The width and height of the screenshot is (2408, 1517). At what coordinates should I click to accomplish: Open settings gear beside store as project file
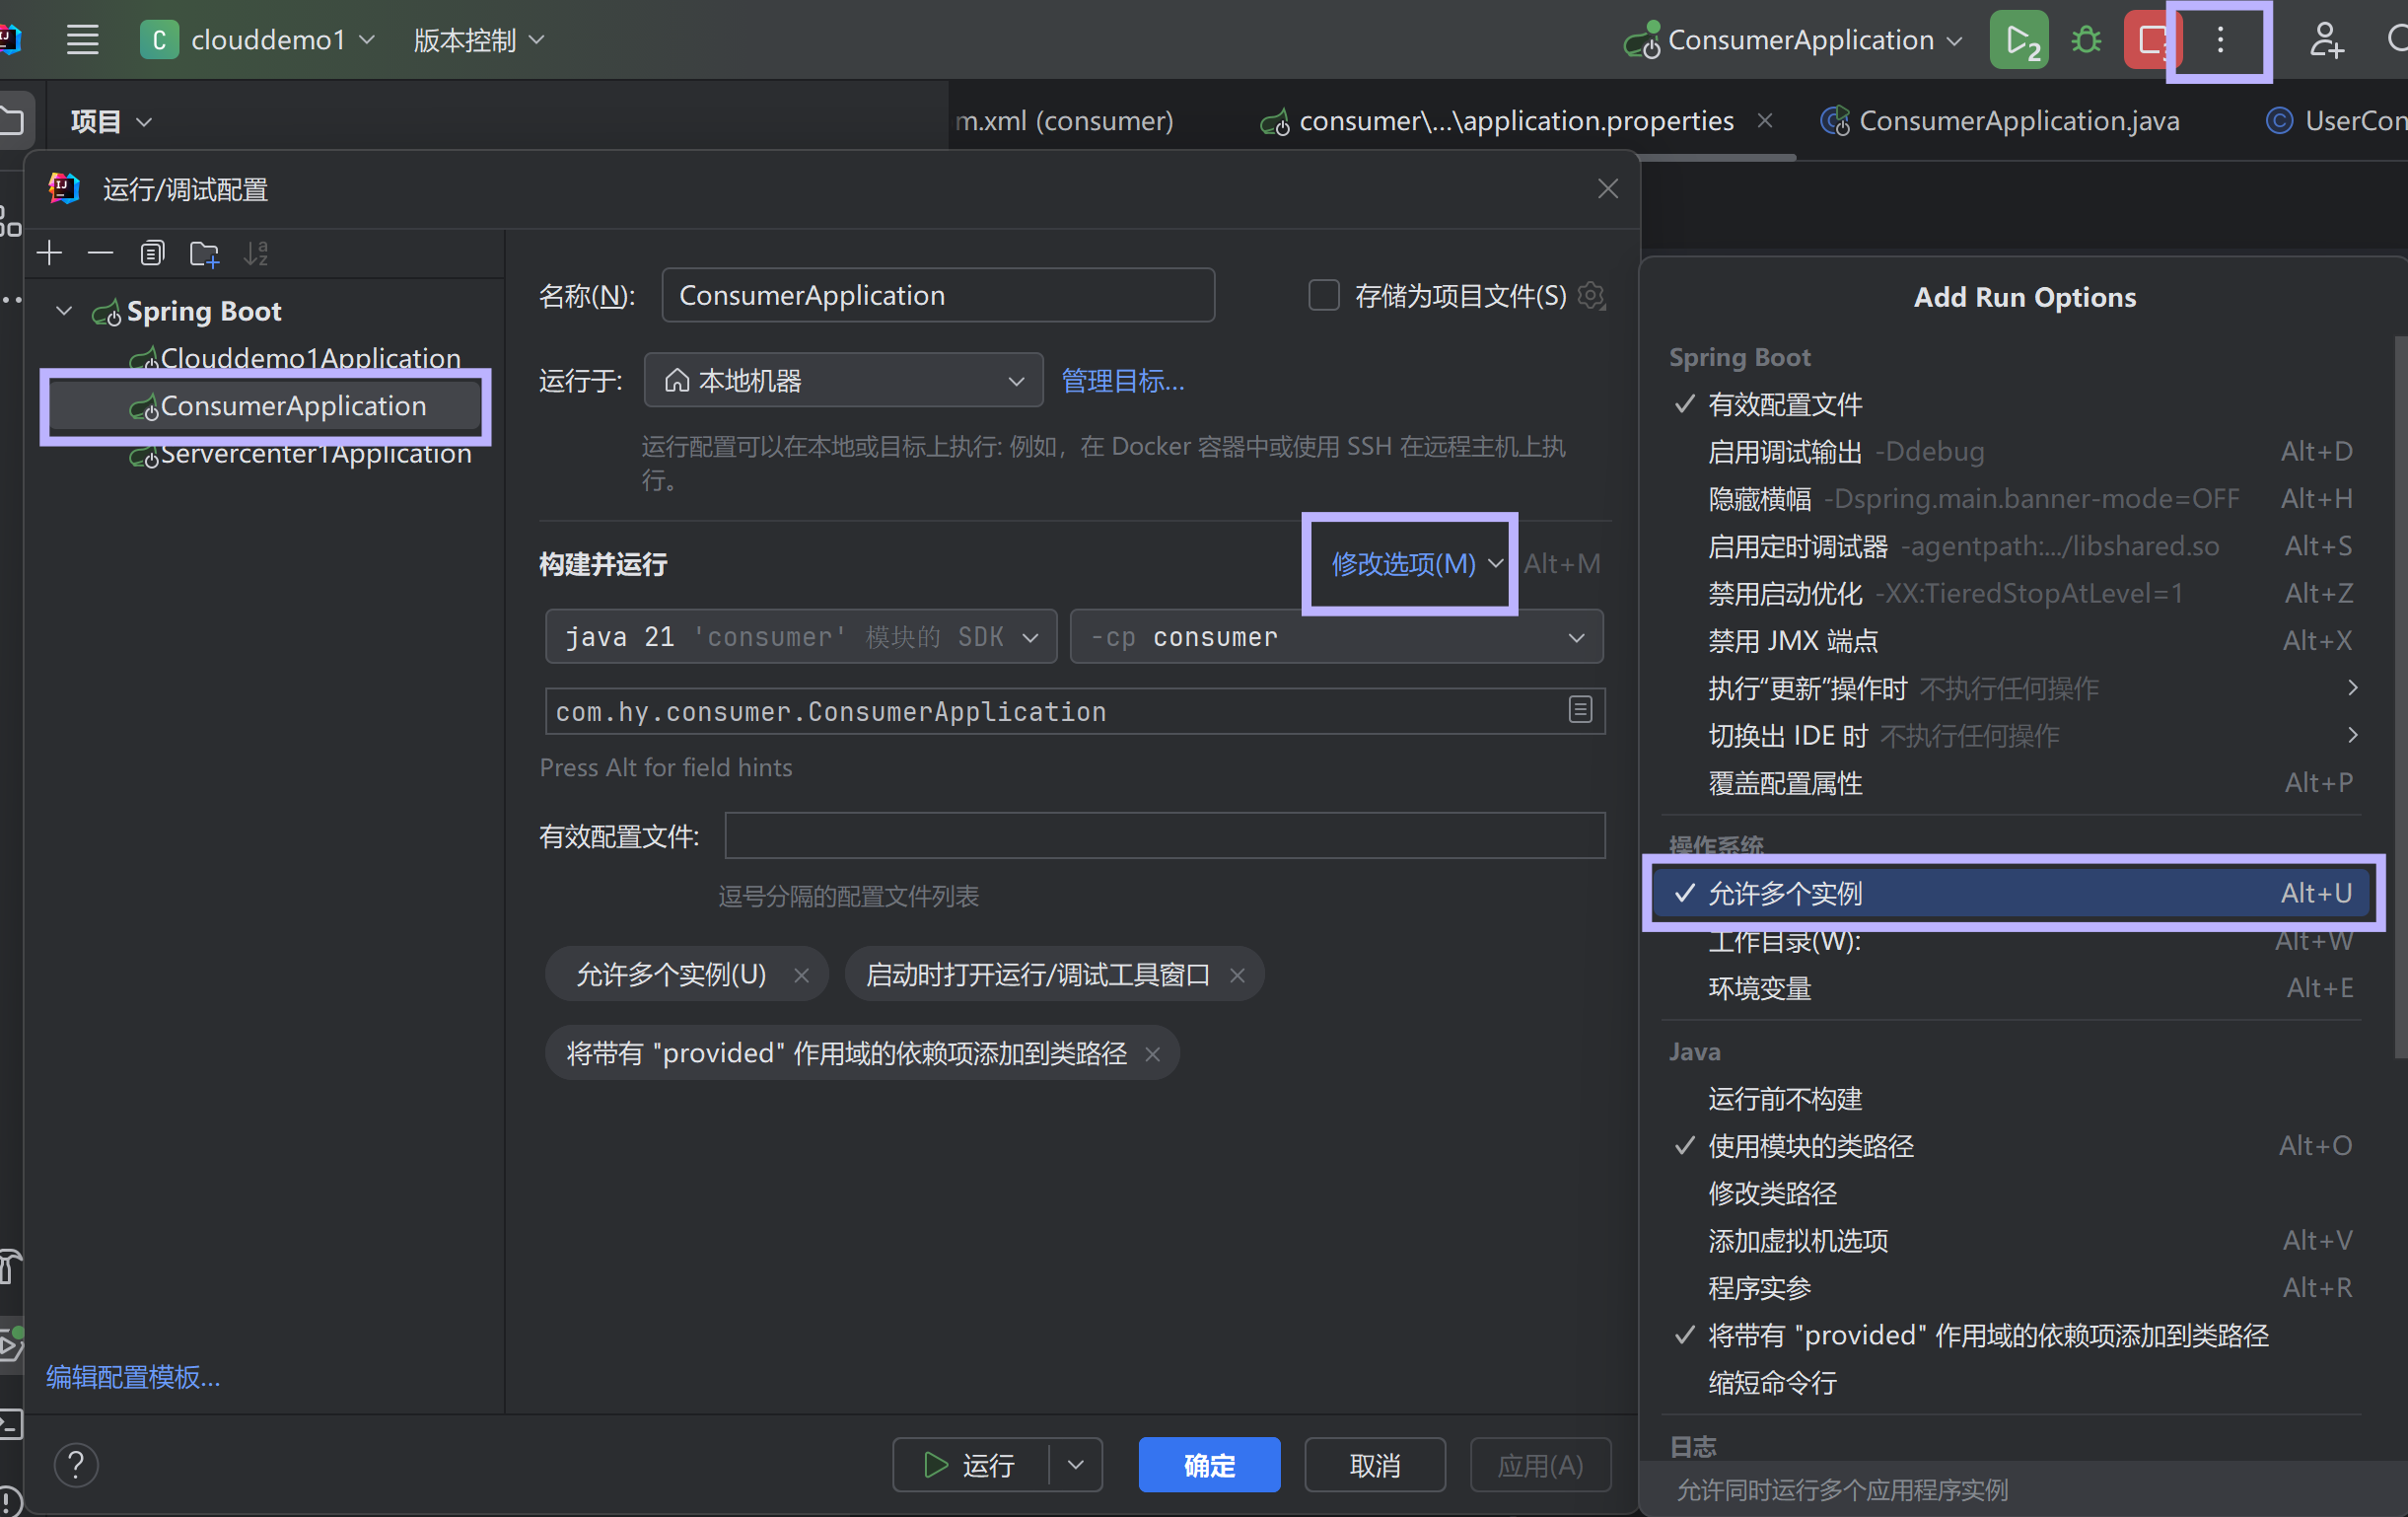coord(1591,296)
